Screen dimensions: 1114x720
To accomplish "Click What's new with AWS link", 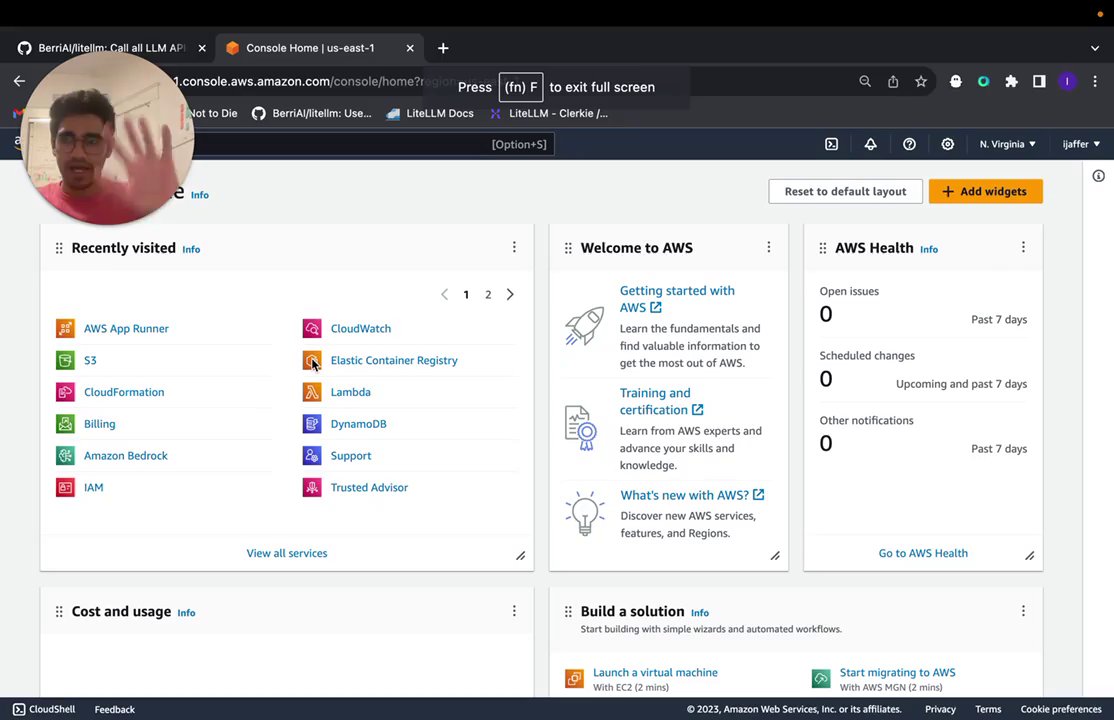I will click(x=692, y=495).
